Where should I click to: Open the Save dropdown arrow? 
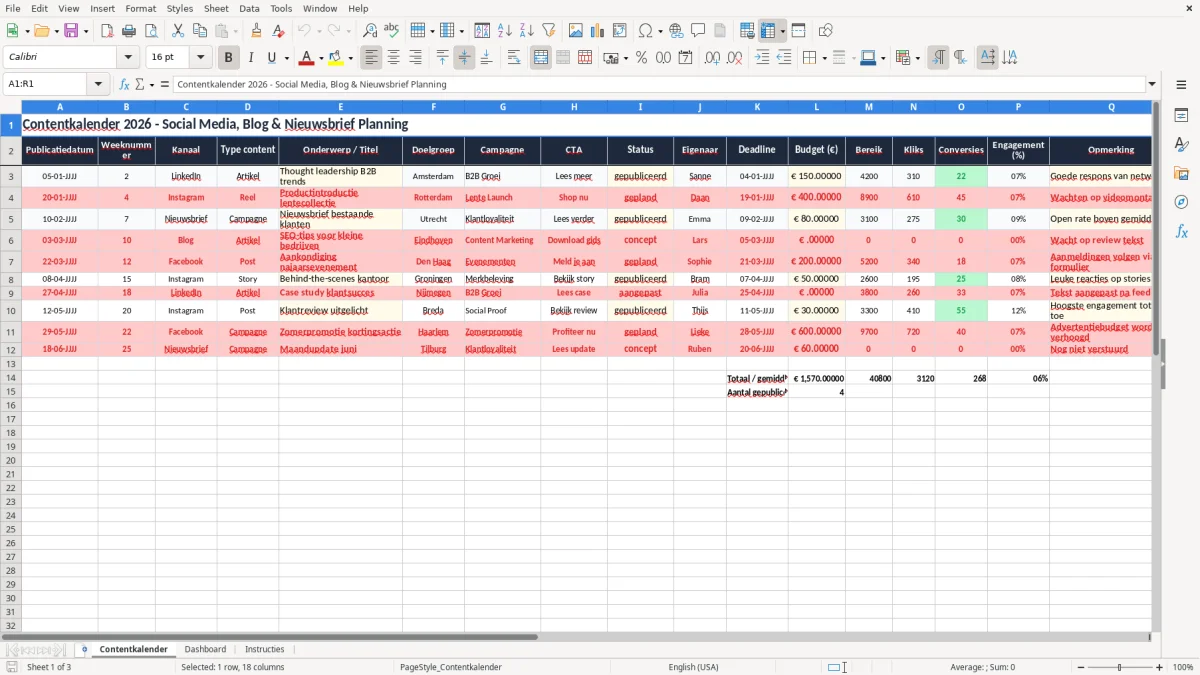point(85,31)
